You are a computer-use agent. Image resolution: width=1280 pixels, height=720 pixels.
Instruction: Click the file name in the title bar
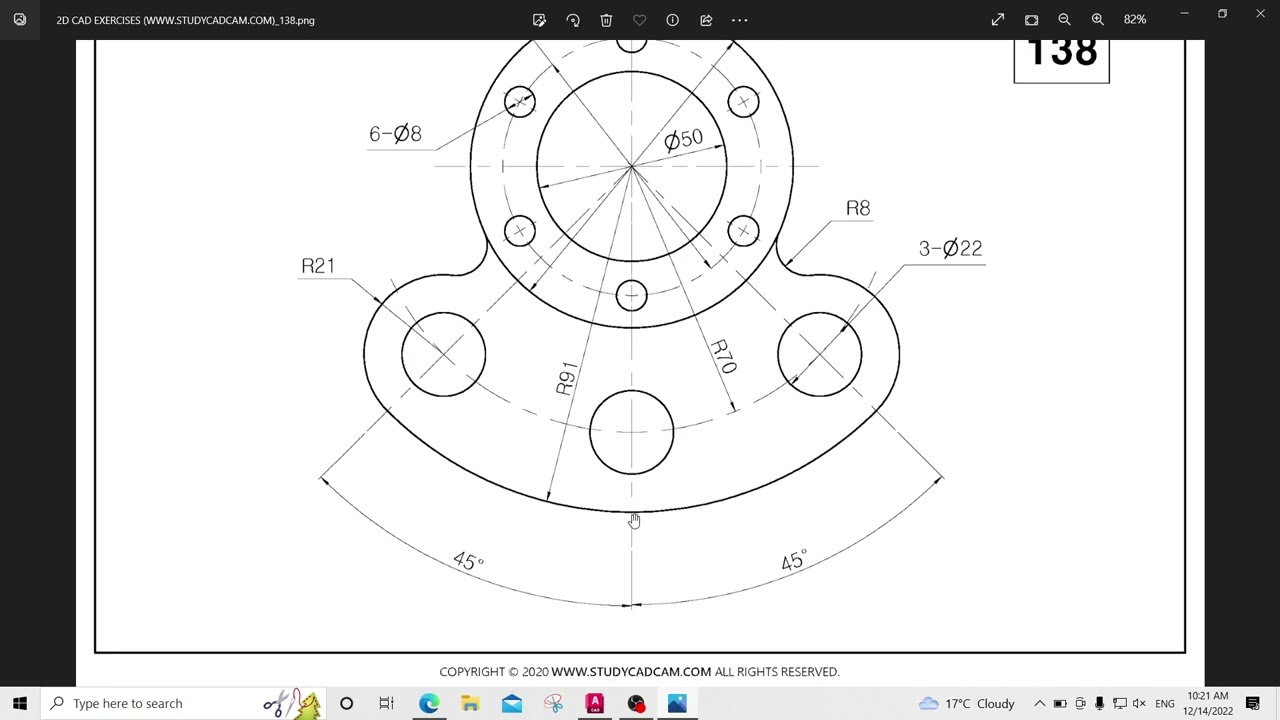click(185, 20)
